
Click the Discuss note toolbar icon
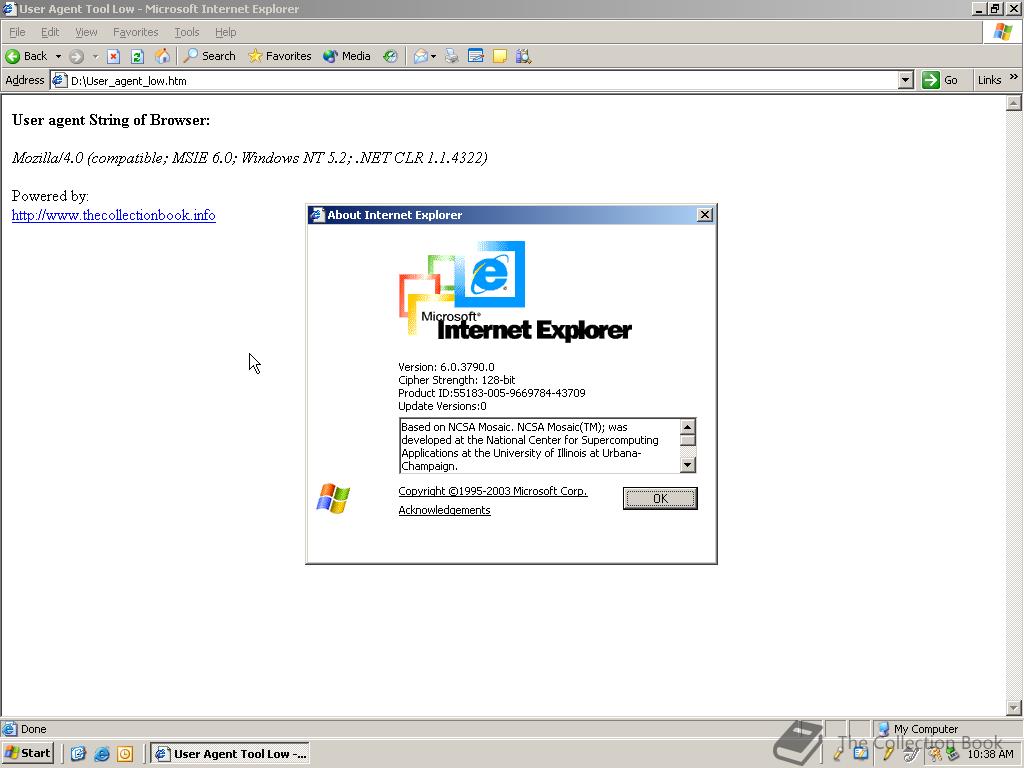point(500,56)
